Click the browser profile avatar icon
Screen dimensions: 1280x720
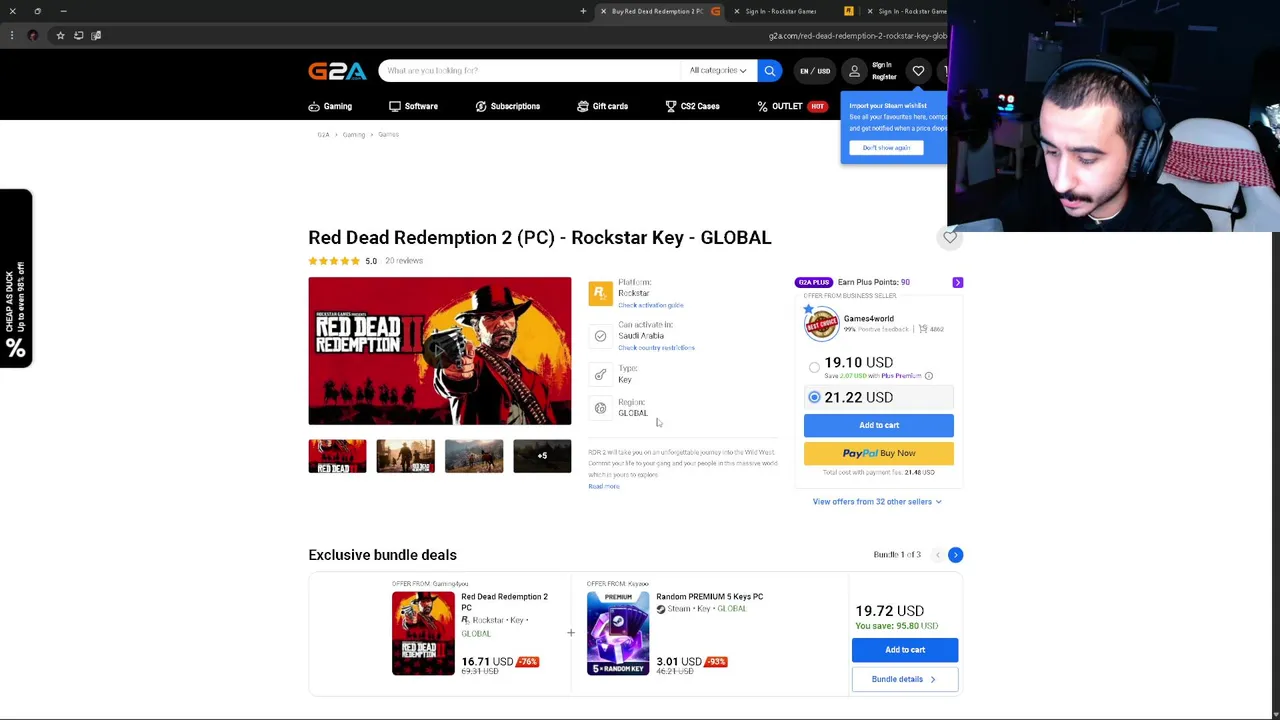[x=32, y=36]
